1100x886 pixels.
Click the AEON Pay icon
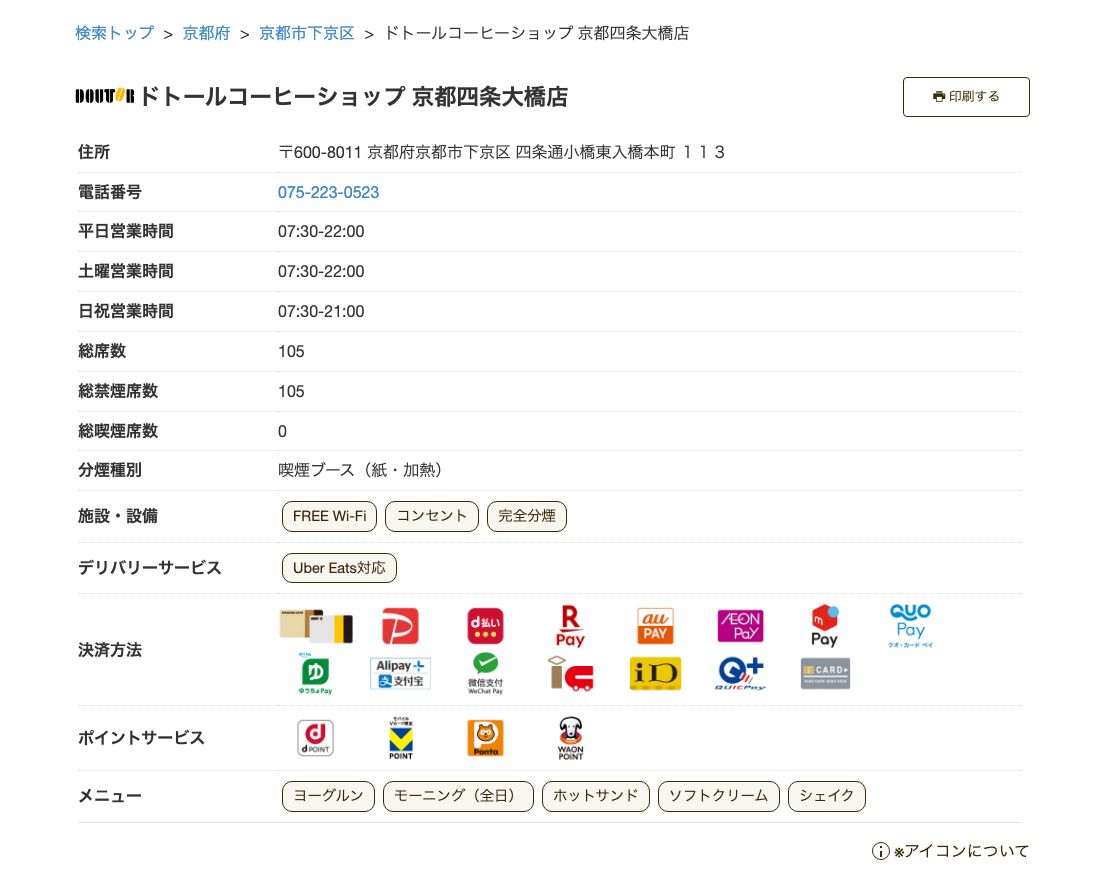(740, 626)
